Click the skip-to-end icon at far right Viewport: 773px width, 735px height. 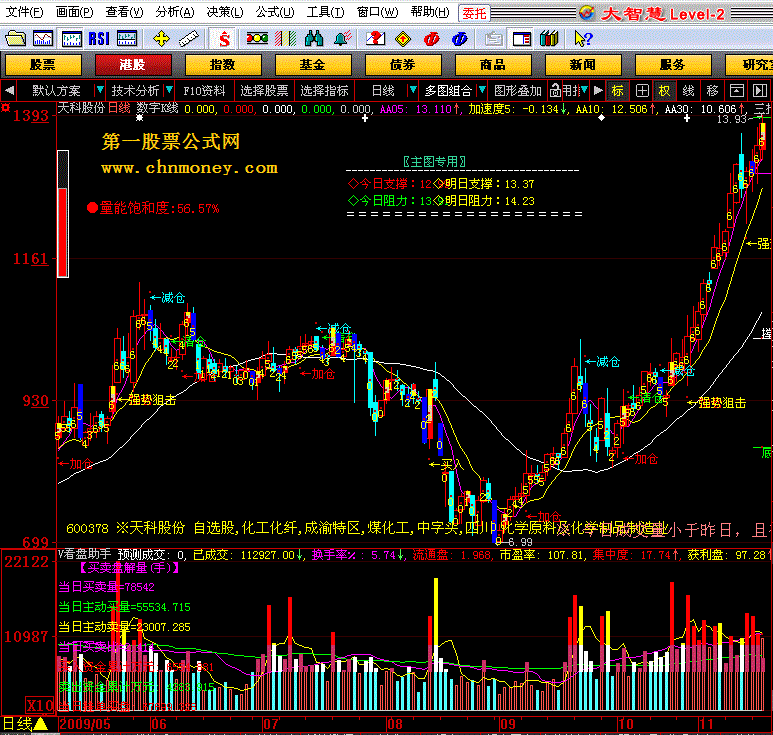click(760, 91)
